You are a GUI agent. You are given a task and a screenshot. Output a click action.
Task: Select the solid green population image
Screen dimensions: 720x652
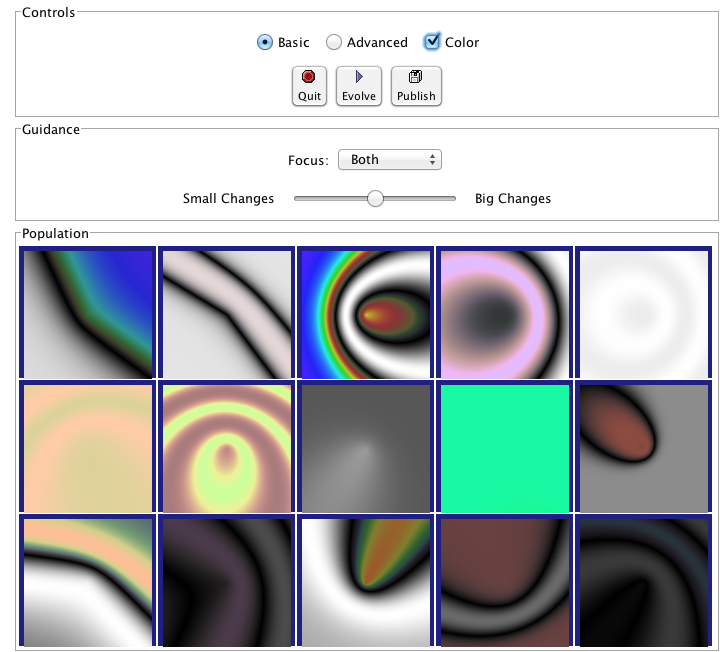[505, 448]
